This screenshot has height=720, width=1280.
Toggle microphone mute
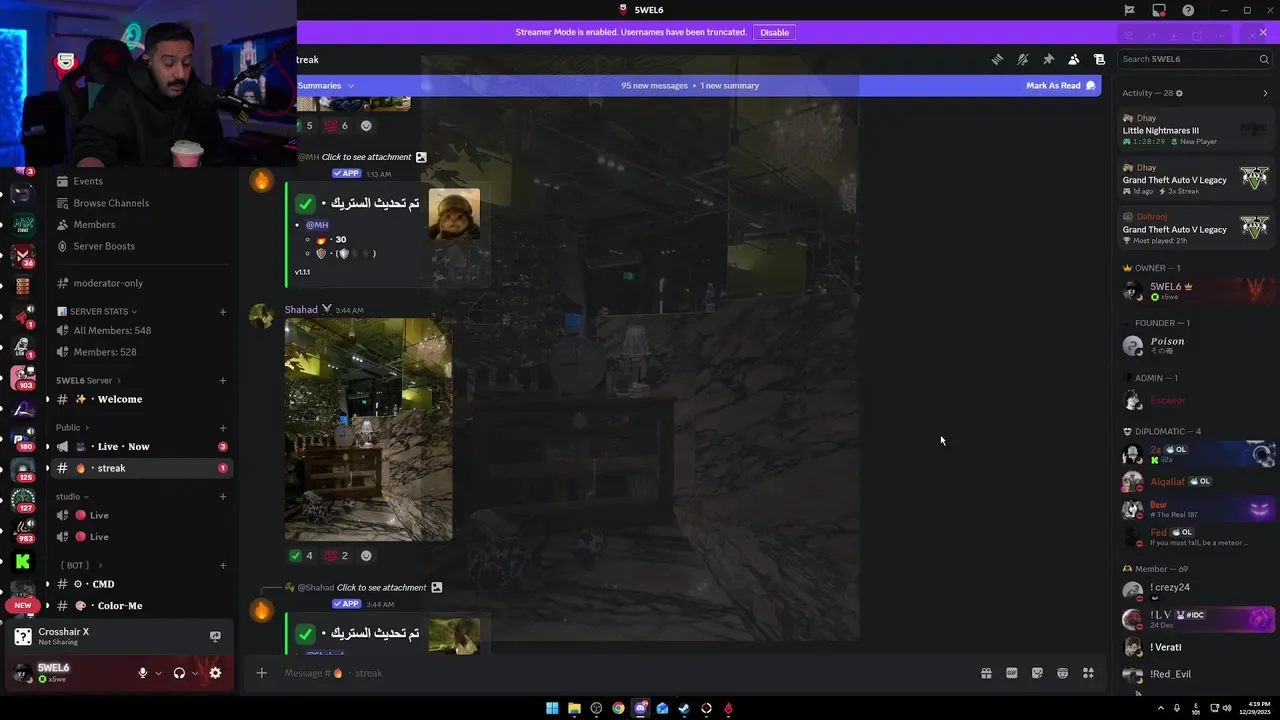click(x=143, y=673)
